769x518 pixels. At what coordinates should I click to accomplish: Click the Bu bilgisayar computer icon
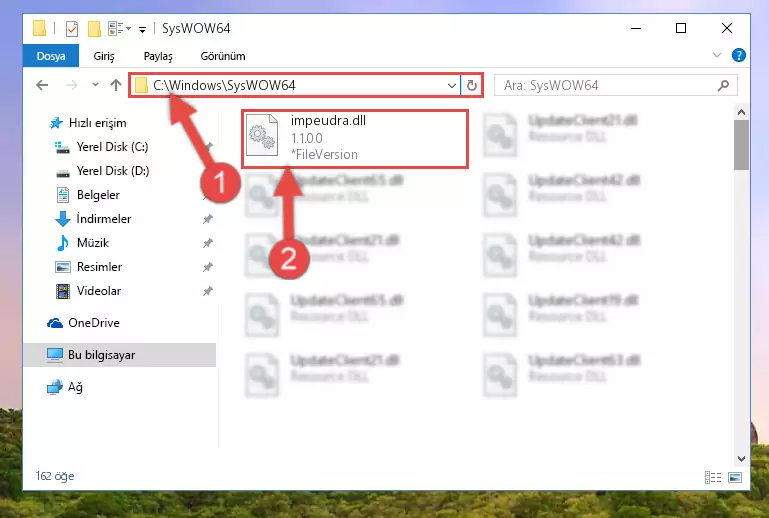54,355
